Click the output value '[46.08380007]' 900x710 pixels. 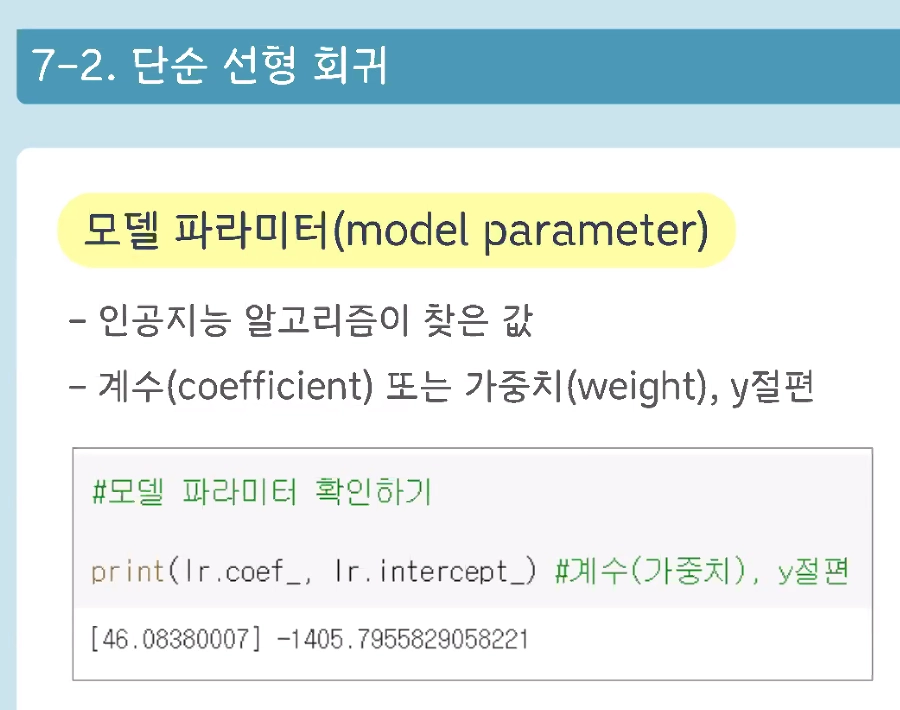(x=175, y=638)
